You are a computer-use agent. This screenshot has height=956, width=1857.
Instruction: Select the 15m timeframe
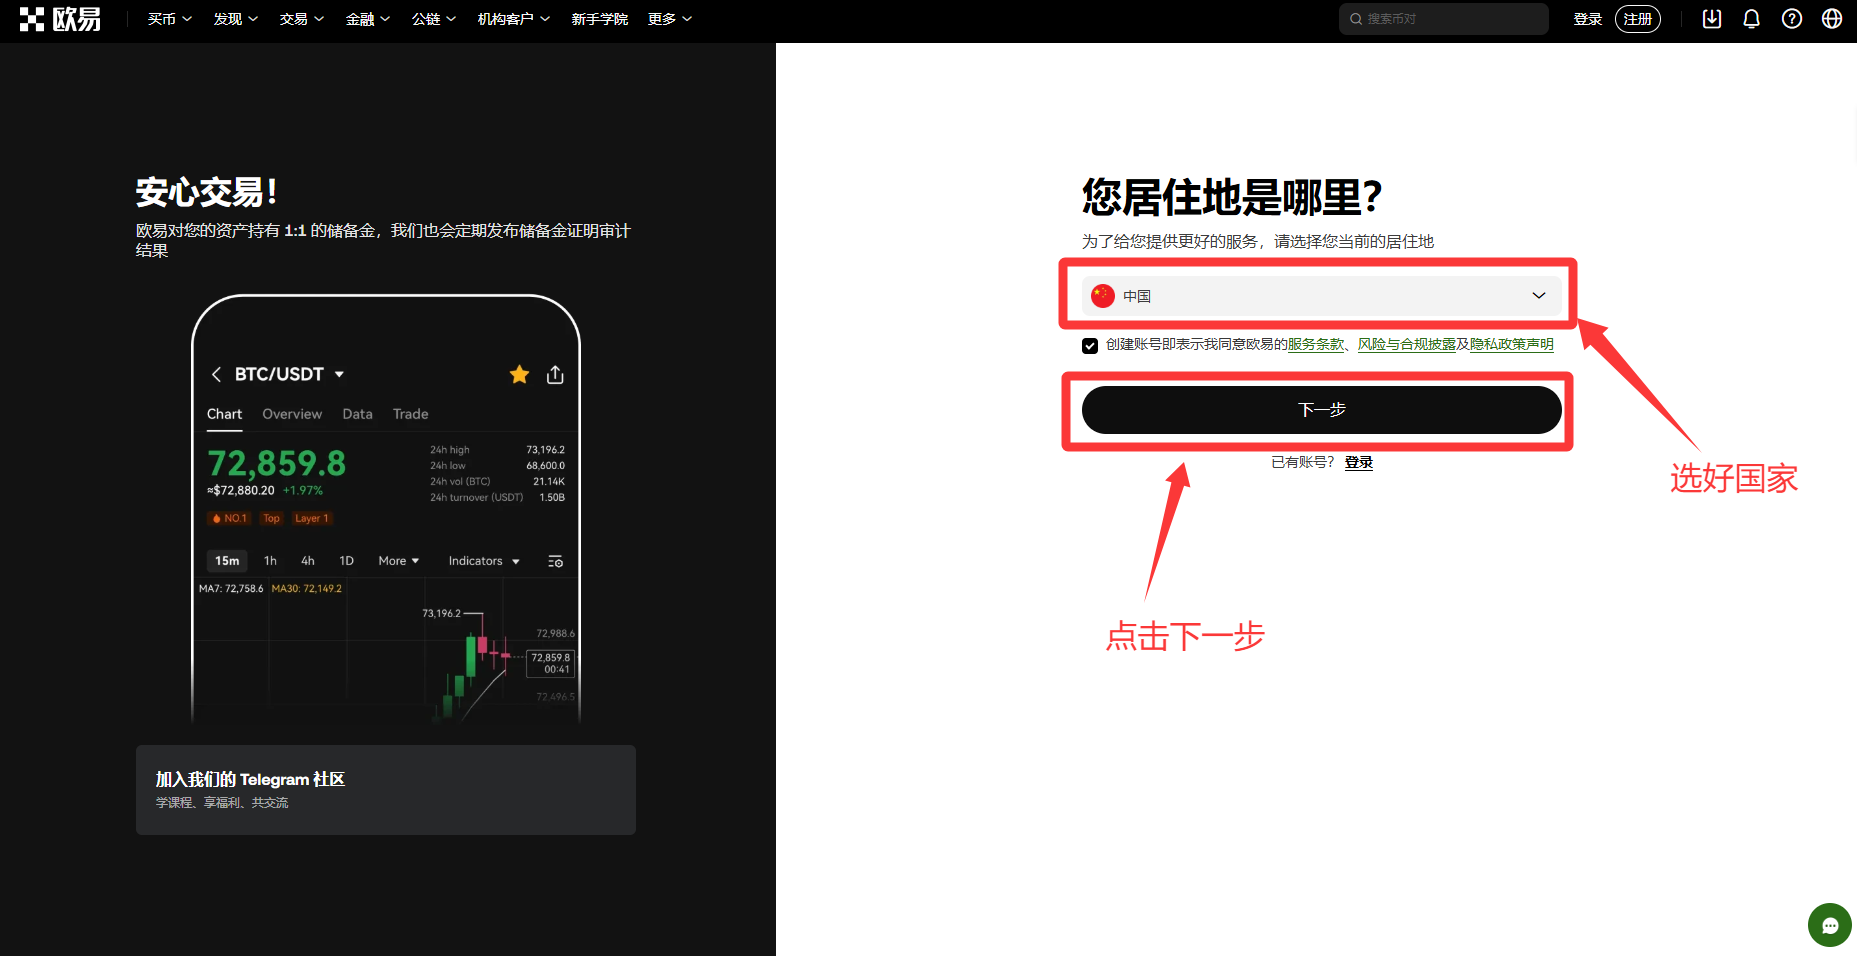227,561
